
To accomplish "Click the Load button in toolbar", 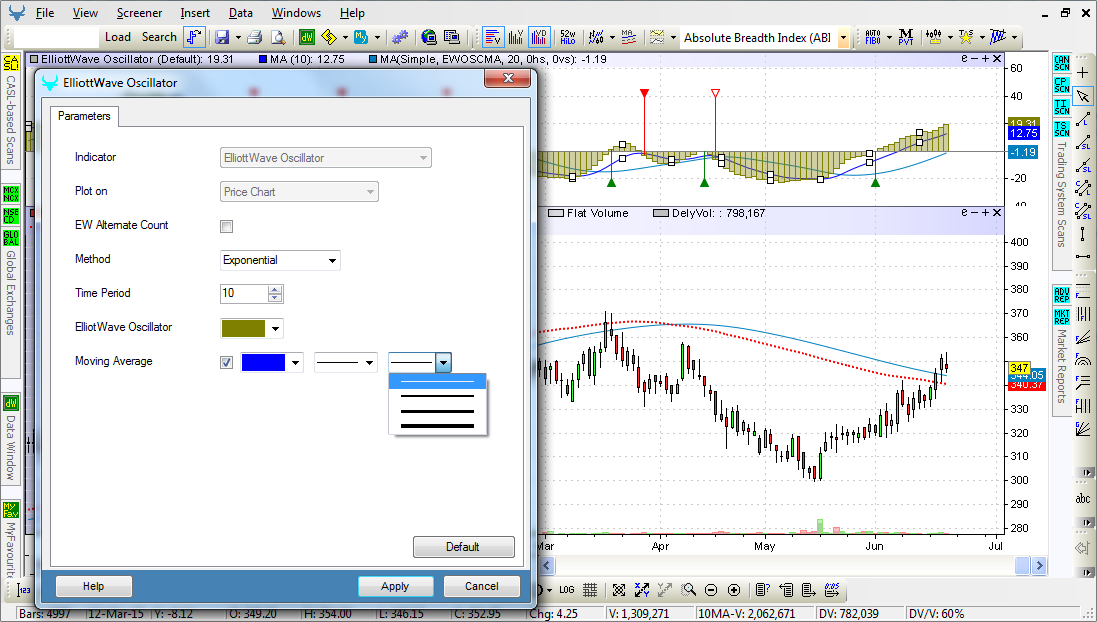I will click(118, 37).
